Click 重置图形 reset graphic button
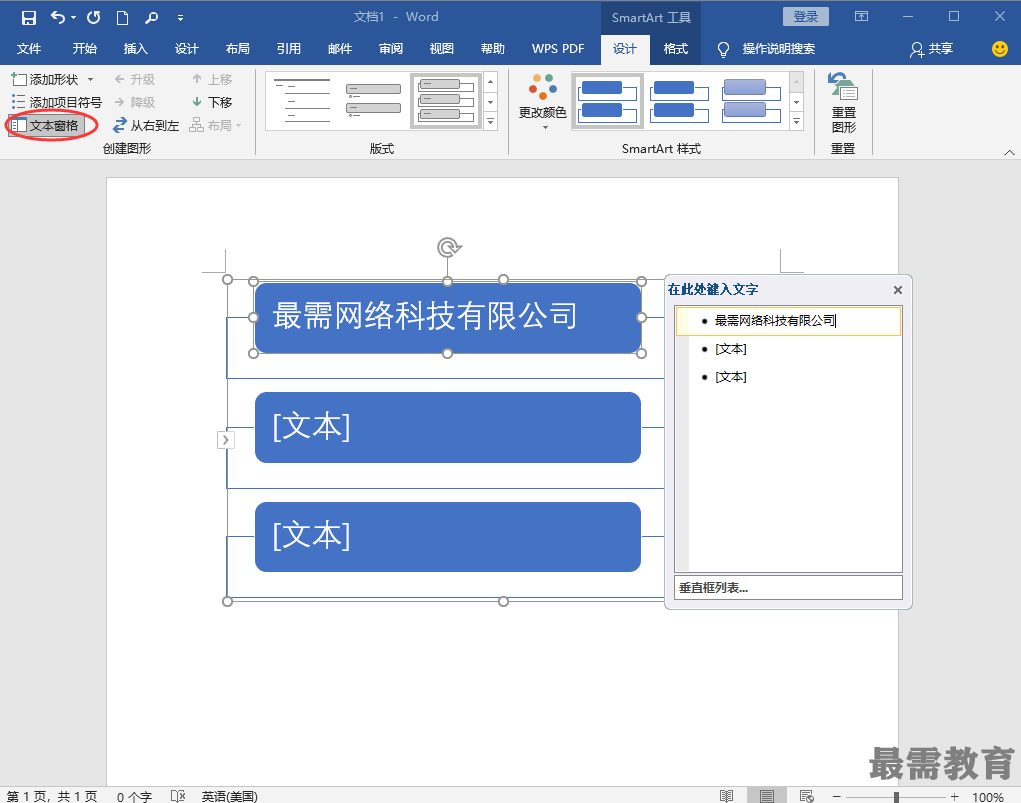Image resolution: width=1021 pixels, height=803 pixels. (843, 103)
